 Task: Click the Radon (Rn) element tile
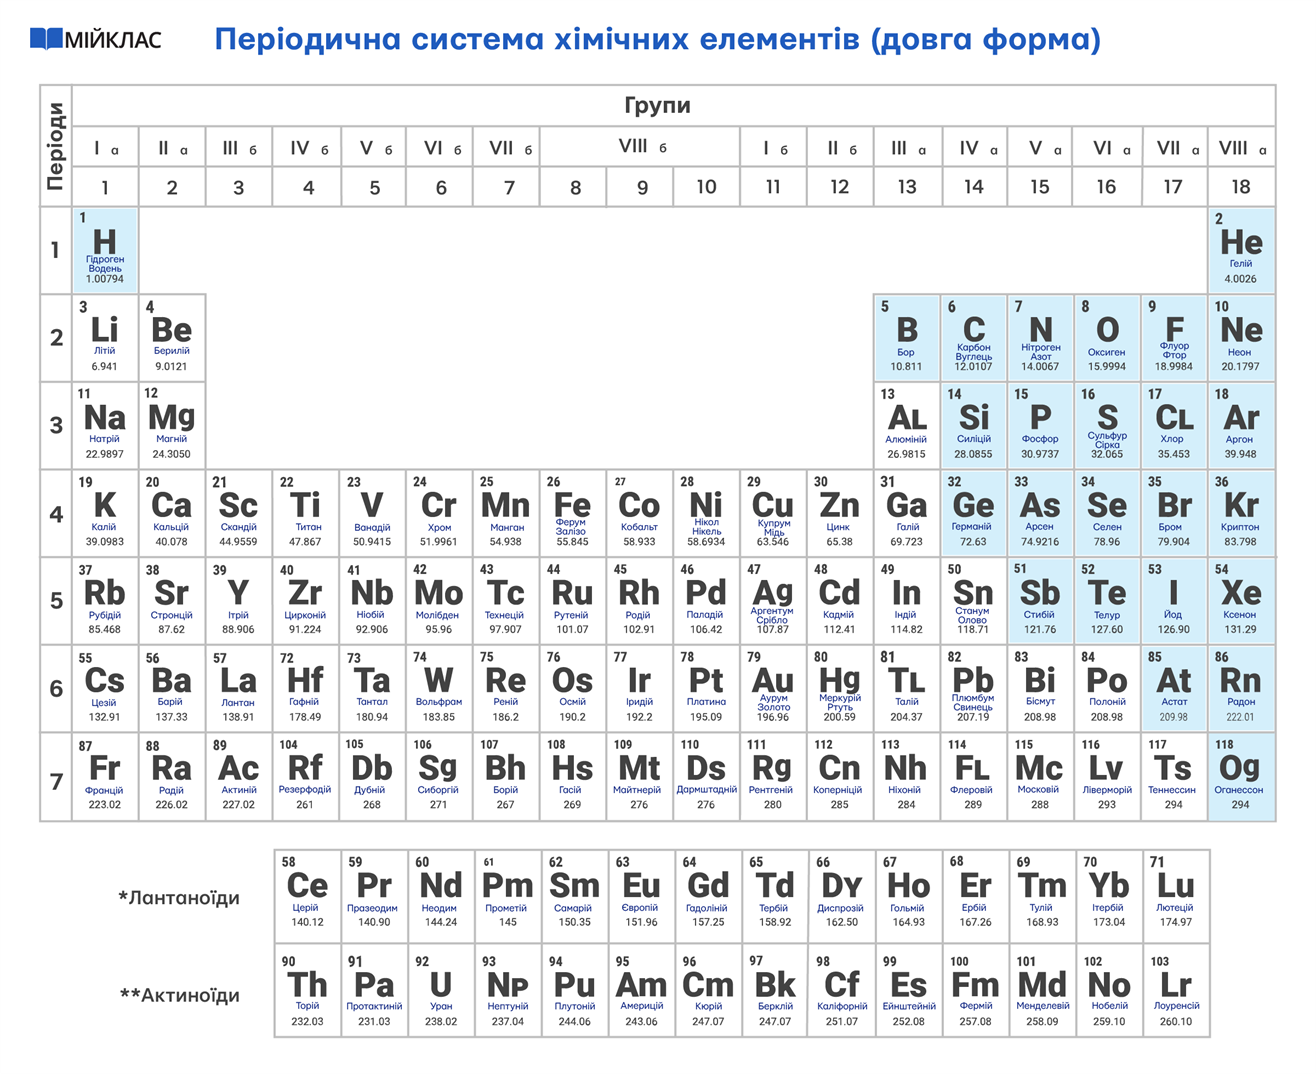tap(1240, 686)
